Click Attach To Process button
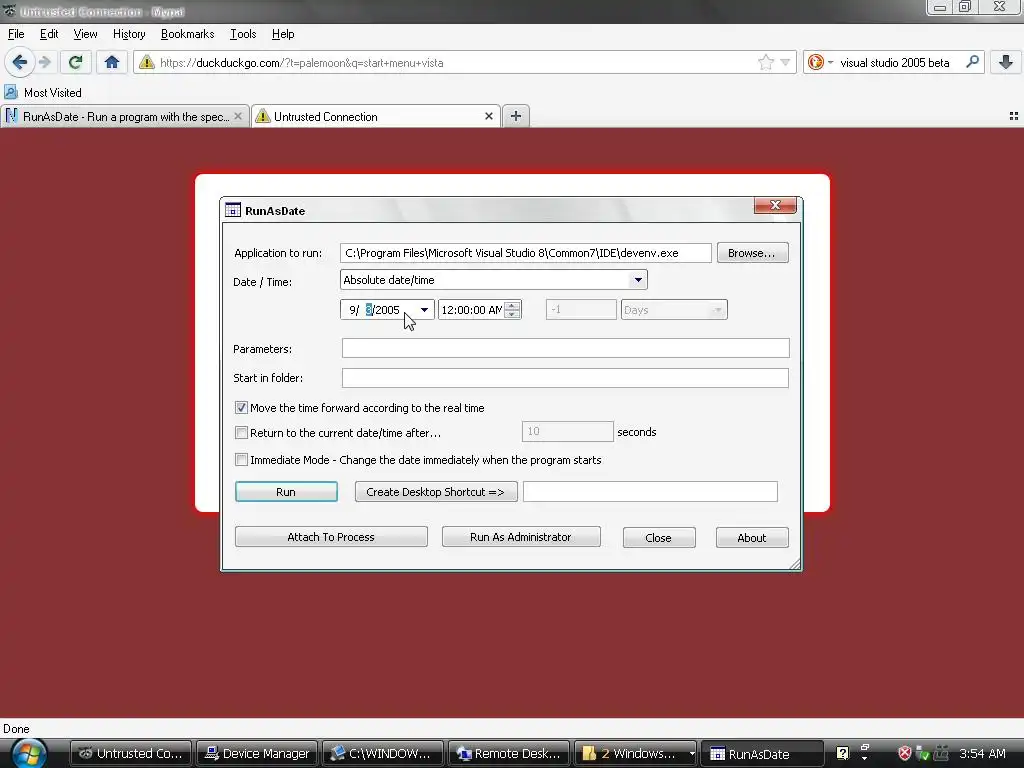The width and height of the screenshot is (1024, 768). coord(331,537)
